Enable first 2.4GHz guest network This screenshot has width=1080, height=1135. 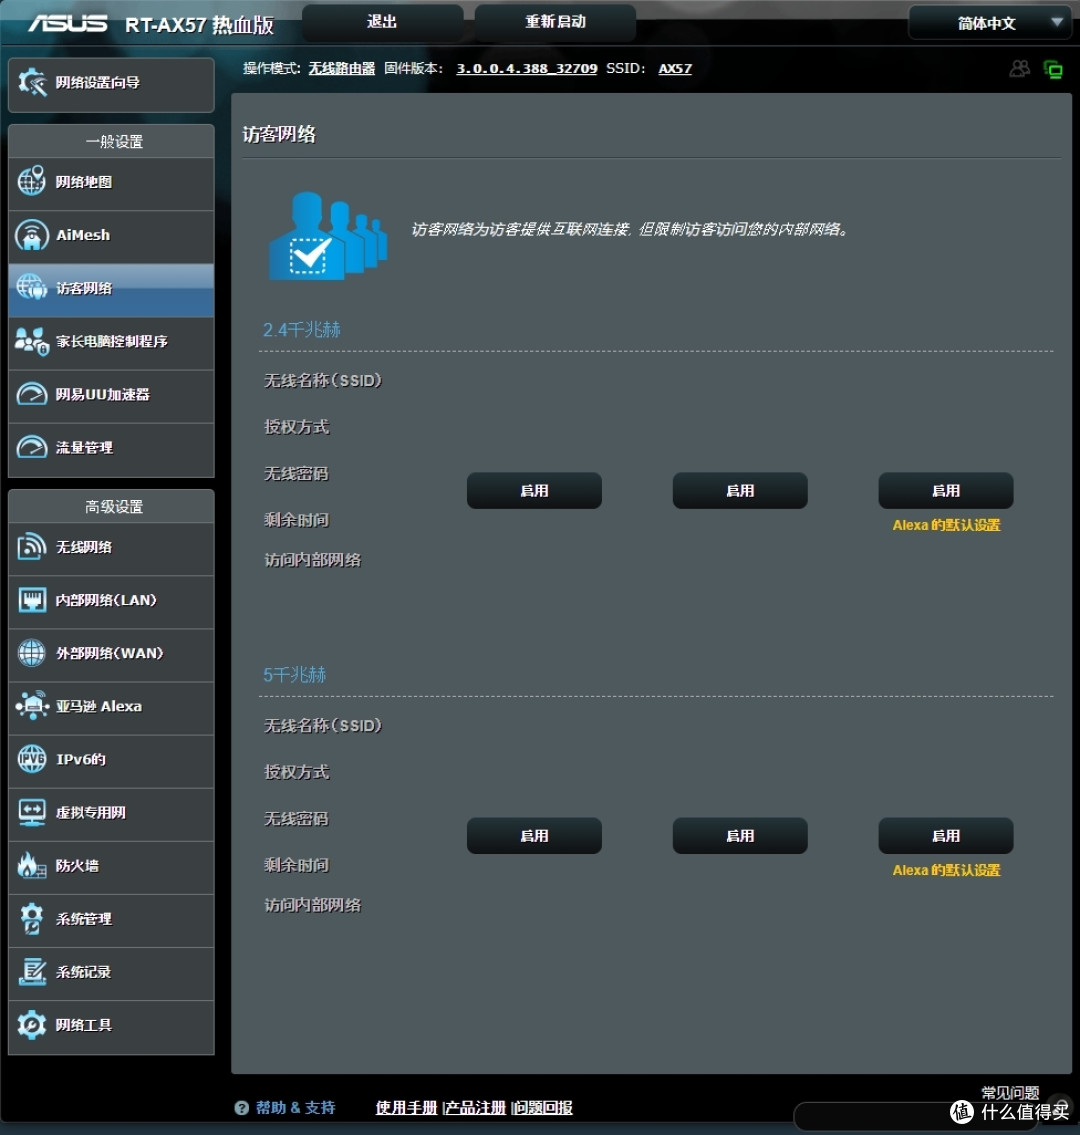[x=534, y=491]
